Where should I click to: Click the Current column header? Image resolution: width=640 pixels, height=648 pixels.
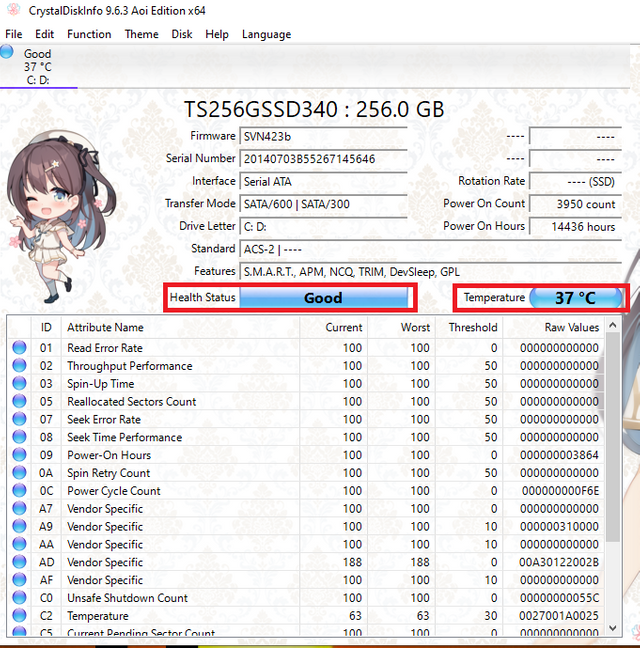pyautogui.click(x=333, y=327)
